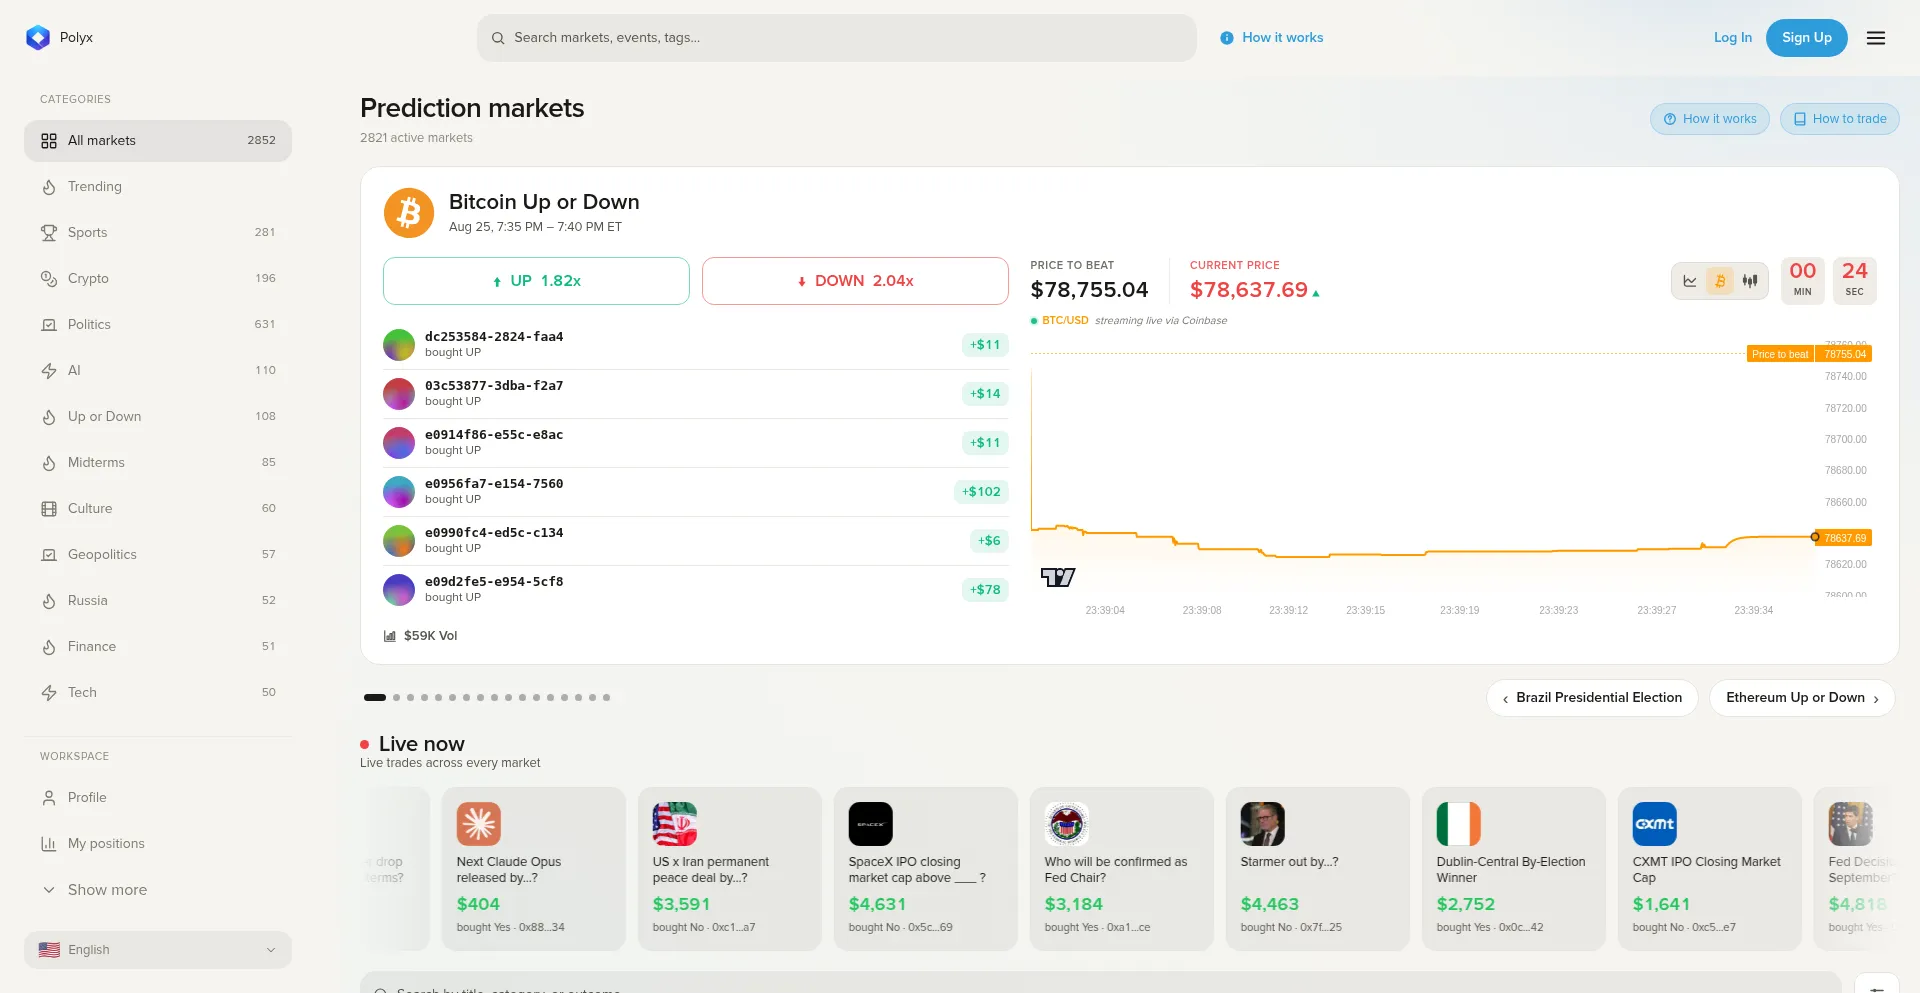This screenshot has width=1920, height=993.
Task: Click the +$78 trade amount badge
Action: pyautogui.click(x=985, y=590)
